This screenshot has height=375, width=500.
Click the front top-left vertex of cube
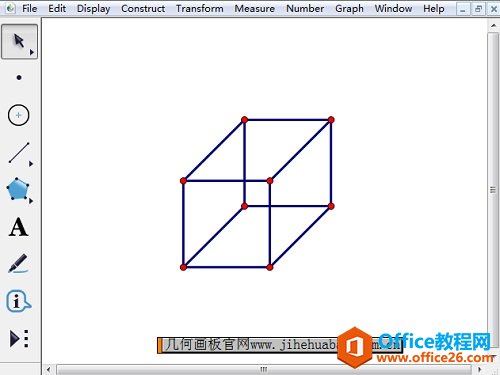(183, 181)
